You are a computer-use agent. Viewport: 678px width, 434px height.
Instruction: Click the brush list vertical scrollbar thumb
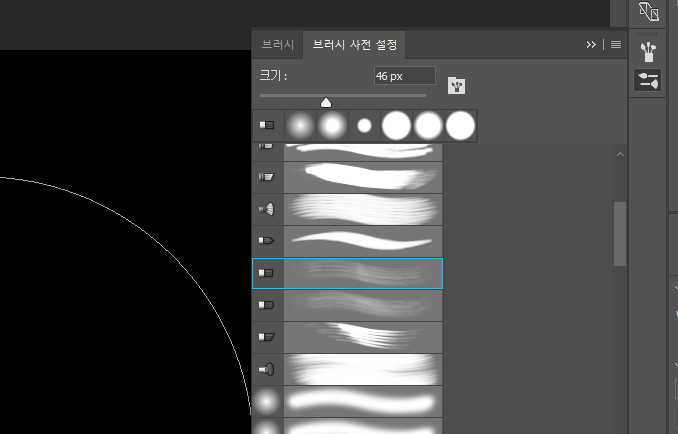(x=620, y=233)
